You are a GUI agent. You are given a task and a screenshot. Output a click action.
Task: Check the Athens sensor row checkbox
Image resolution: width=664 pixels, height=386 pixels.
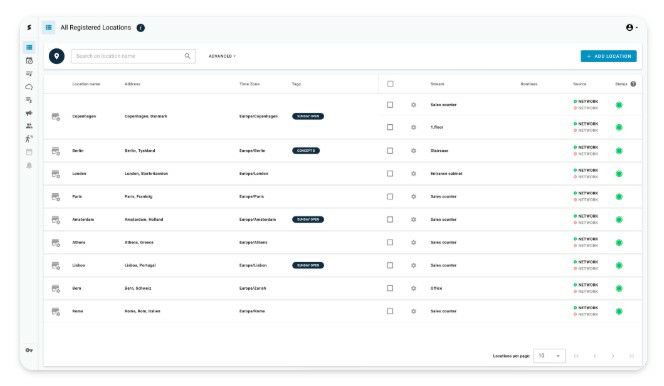[390, 242]
